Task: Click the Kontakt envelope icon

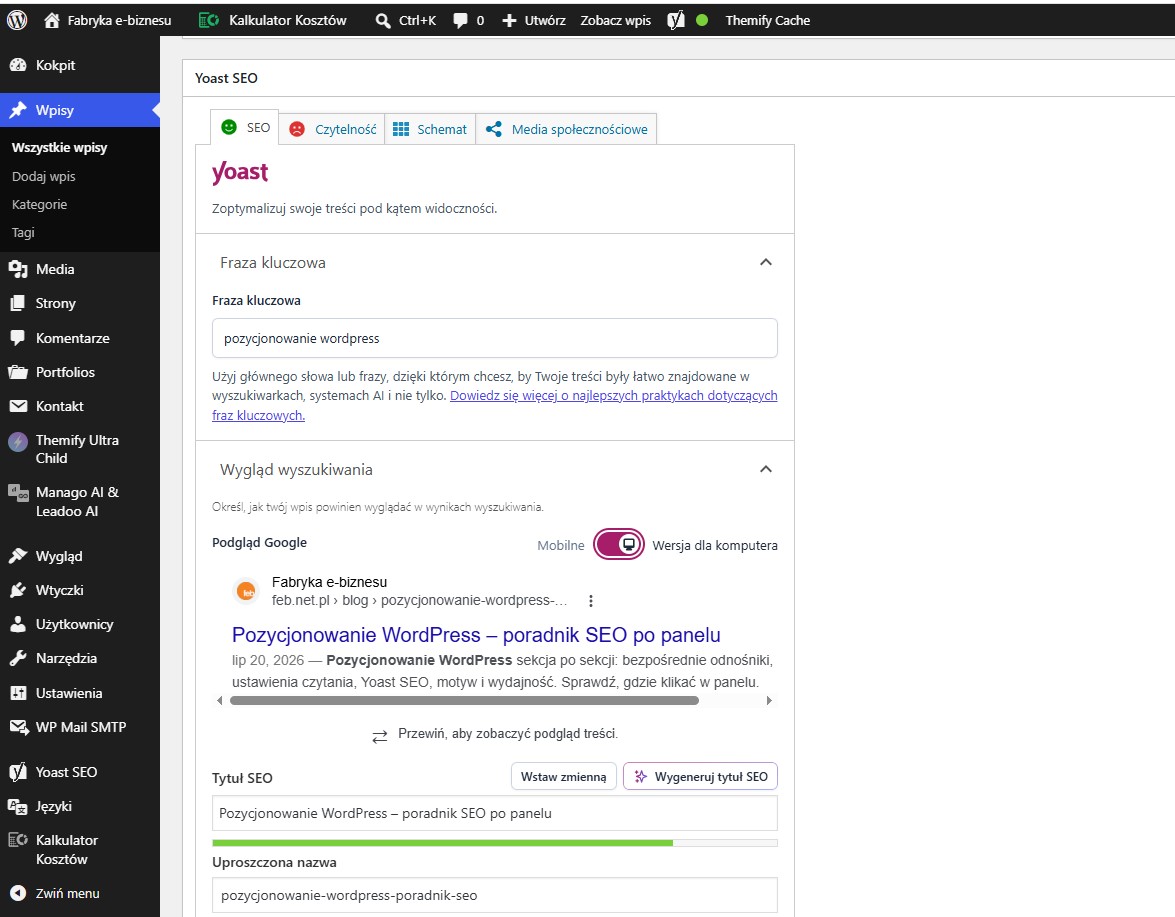Action: (18, 406)
